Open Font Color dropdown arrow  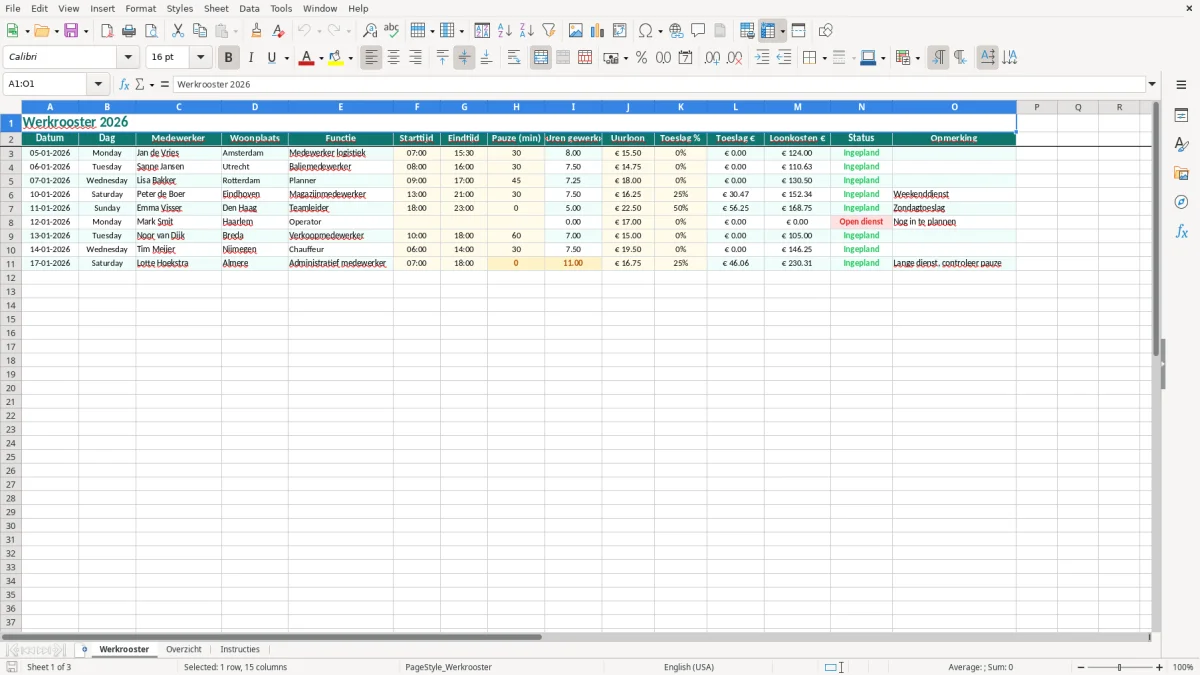[x=320, y=58]
